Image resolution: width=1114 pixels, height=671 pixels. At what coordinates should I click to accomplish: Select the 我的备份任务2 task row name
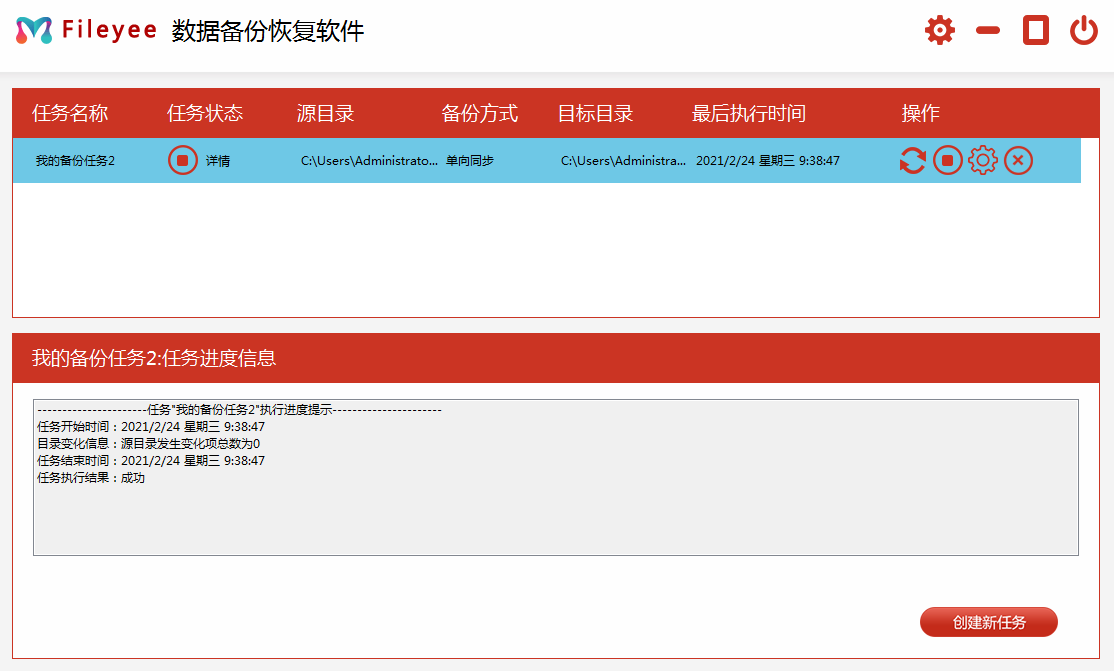(75, 161)
